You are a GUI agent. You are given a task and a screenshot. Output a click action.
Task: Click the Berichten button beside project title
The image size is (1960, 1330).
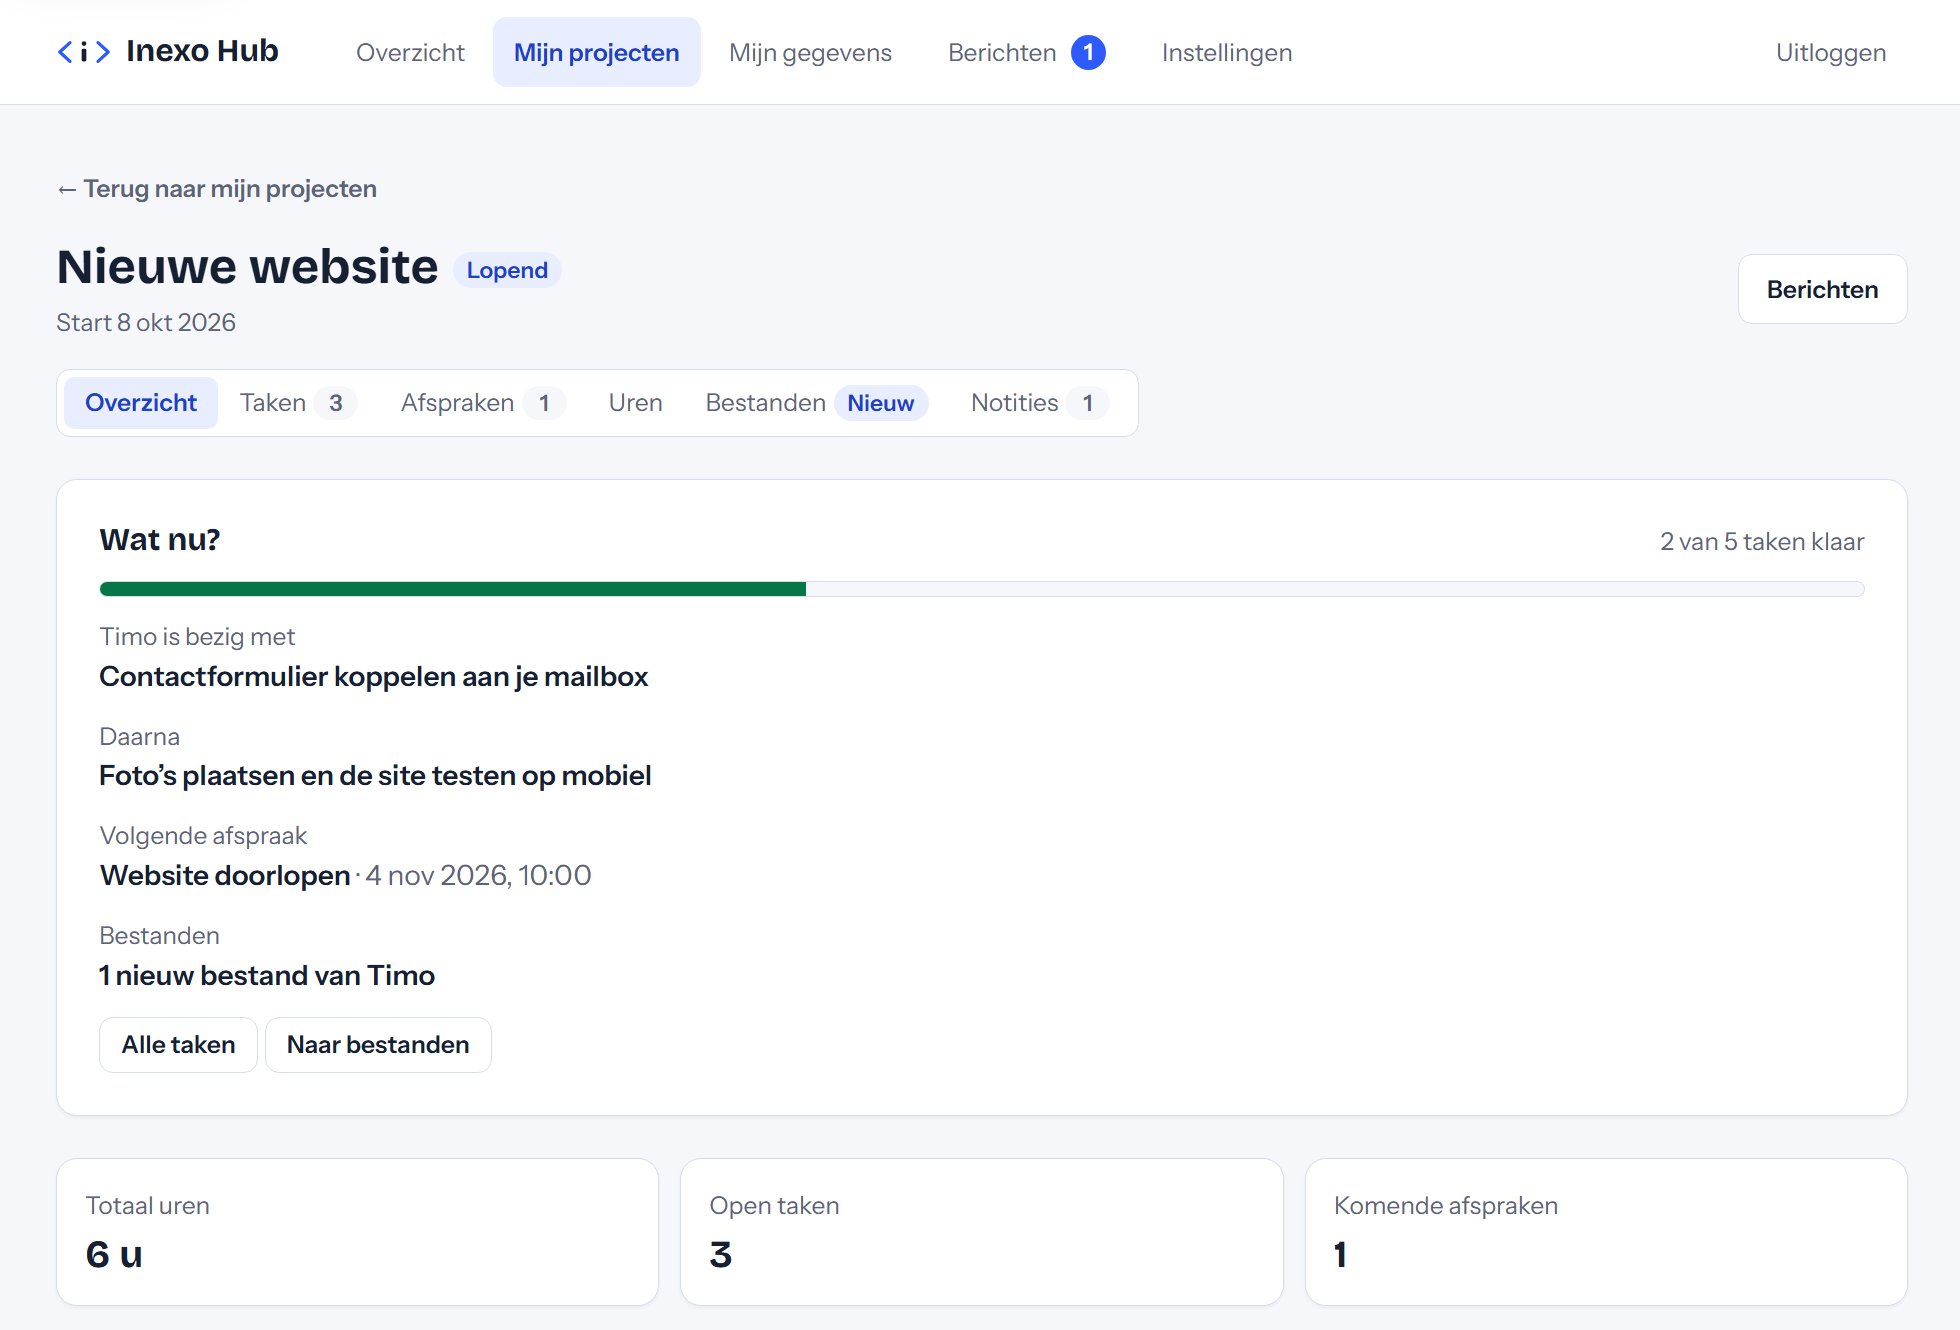click(1822, 289)
